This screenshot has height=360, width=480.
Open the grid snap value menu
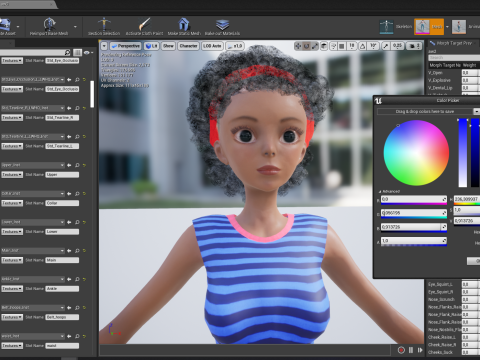pyautogui.click(x=351, y=46)
